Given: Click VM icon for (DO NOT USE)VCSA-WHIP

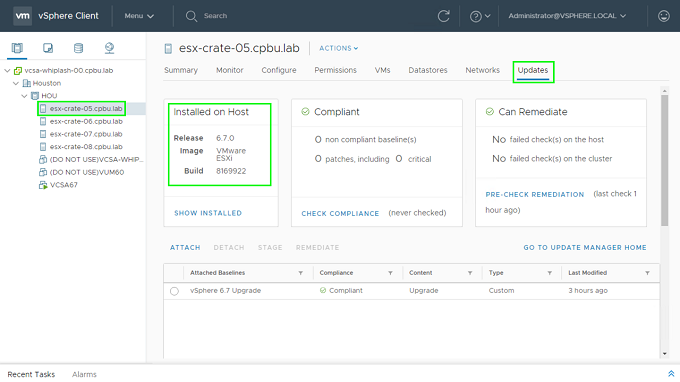Looking at the screenshot, I should pyautogui.click(x=43, y=160).
